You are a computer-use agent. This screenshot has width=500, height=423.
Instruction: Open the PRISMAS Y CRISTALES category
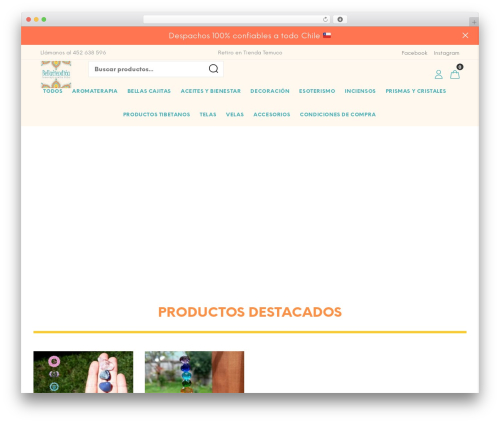(x=415, y=91)
